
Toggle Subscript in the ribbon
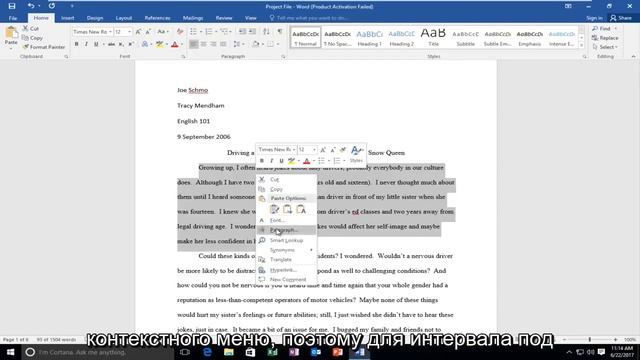pyautogui.click(x=121, y=44)
